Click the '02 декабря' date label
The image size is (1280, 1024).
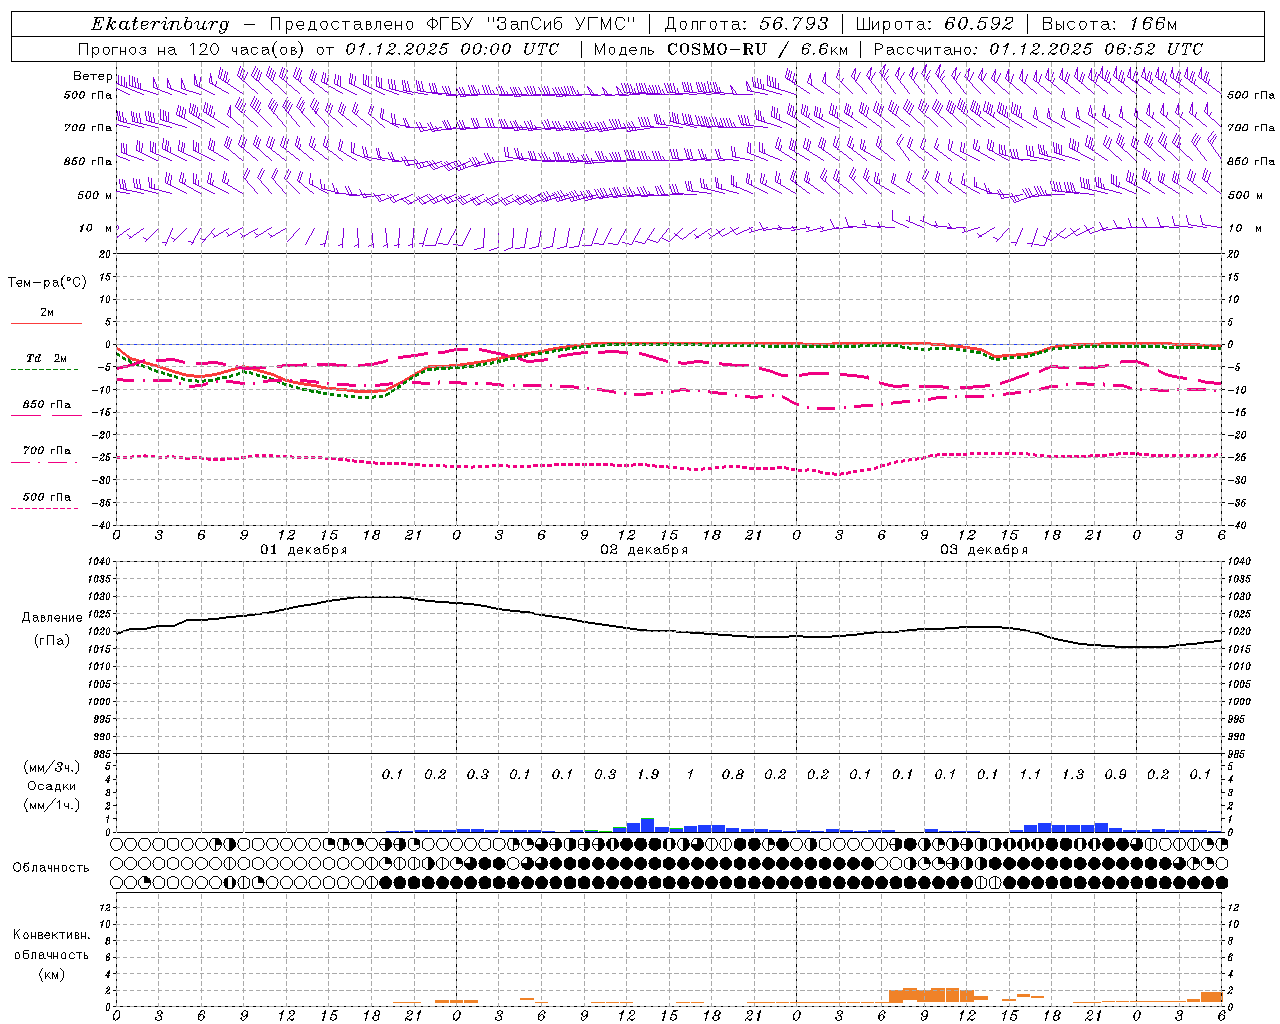point(644,550)
